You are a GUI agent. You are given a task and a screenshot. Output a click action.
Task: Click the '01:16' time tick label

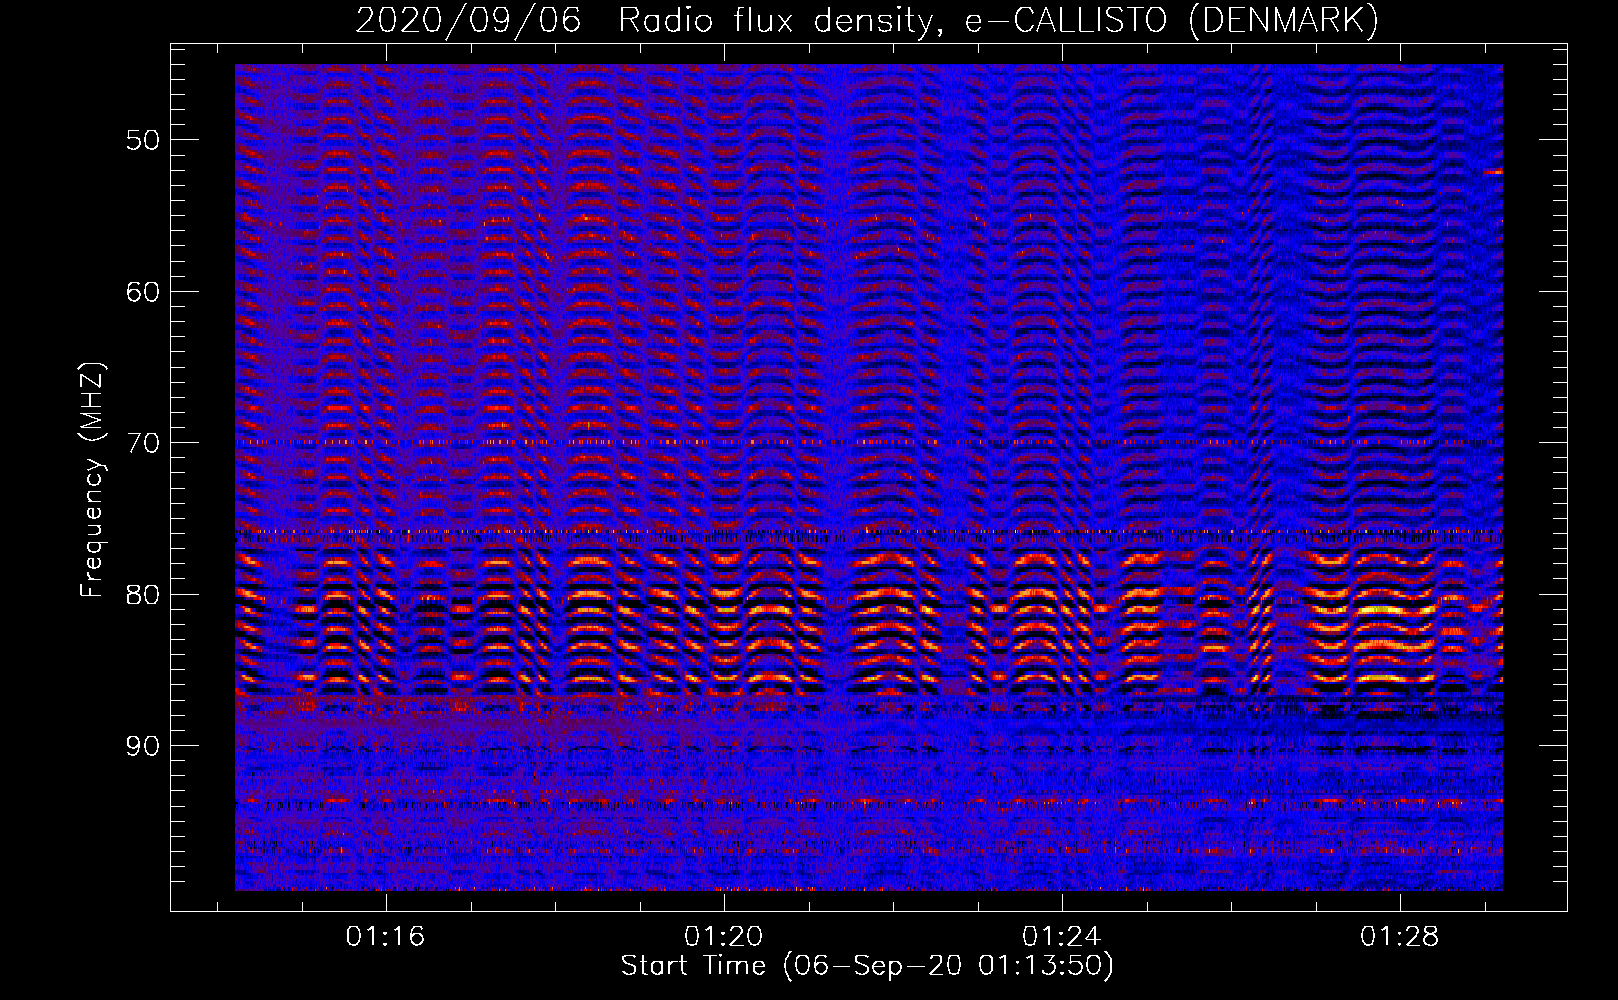click(385, 936)
